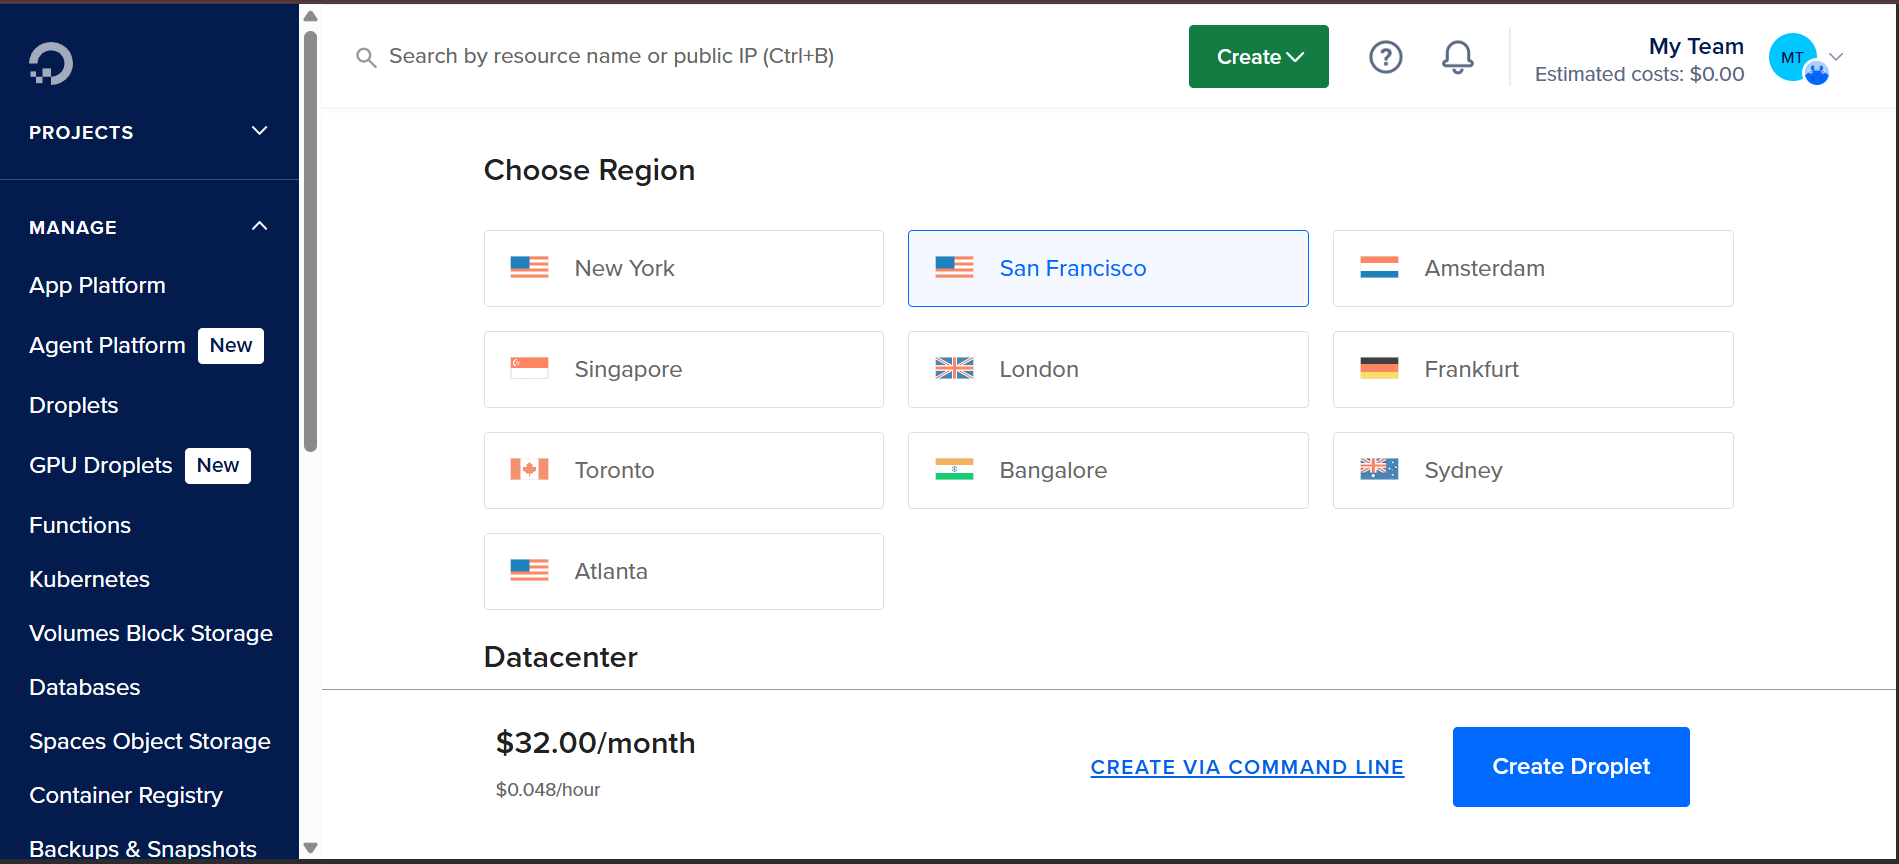Open the help question mark icon
Image resolution: width=1899 pixels, height=864 pixels.
[x=1385, y=57]
